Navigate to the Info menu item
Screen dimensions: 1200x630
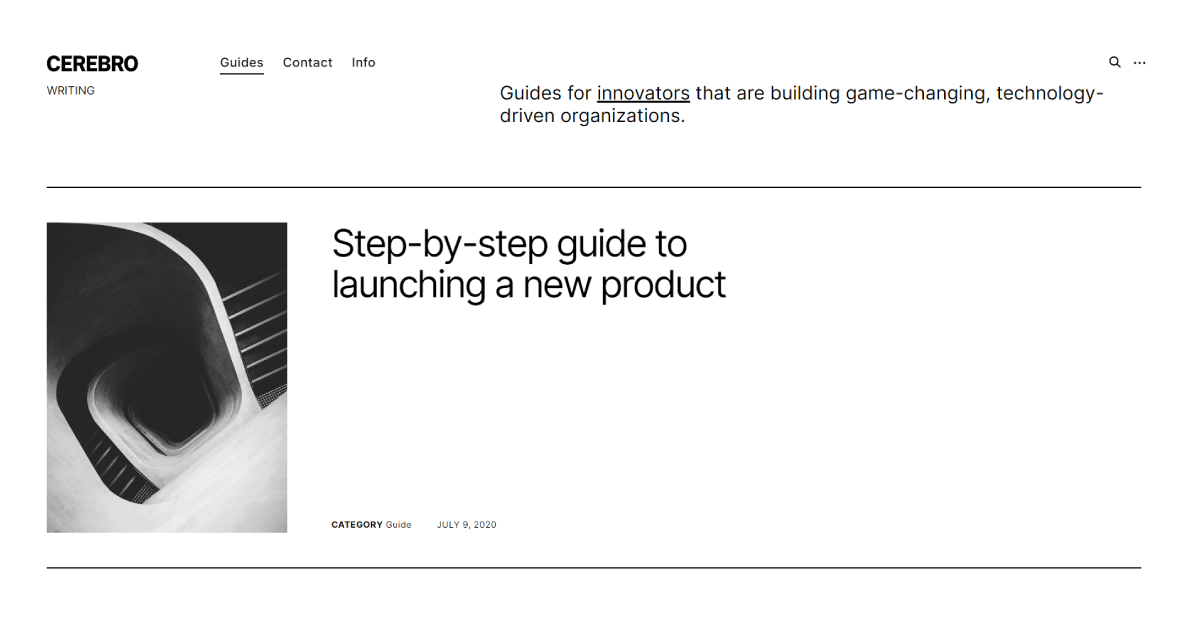(x=363, y=62)
